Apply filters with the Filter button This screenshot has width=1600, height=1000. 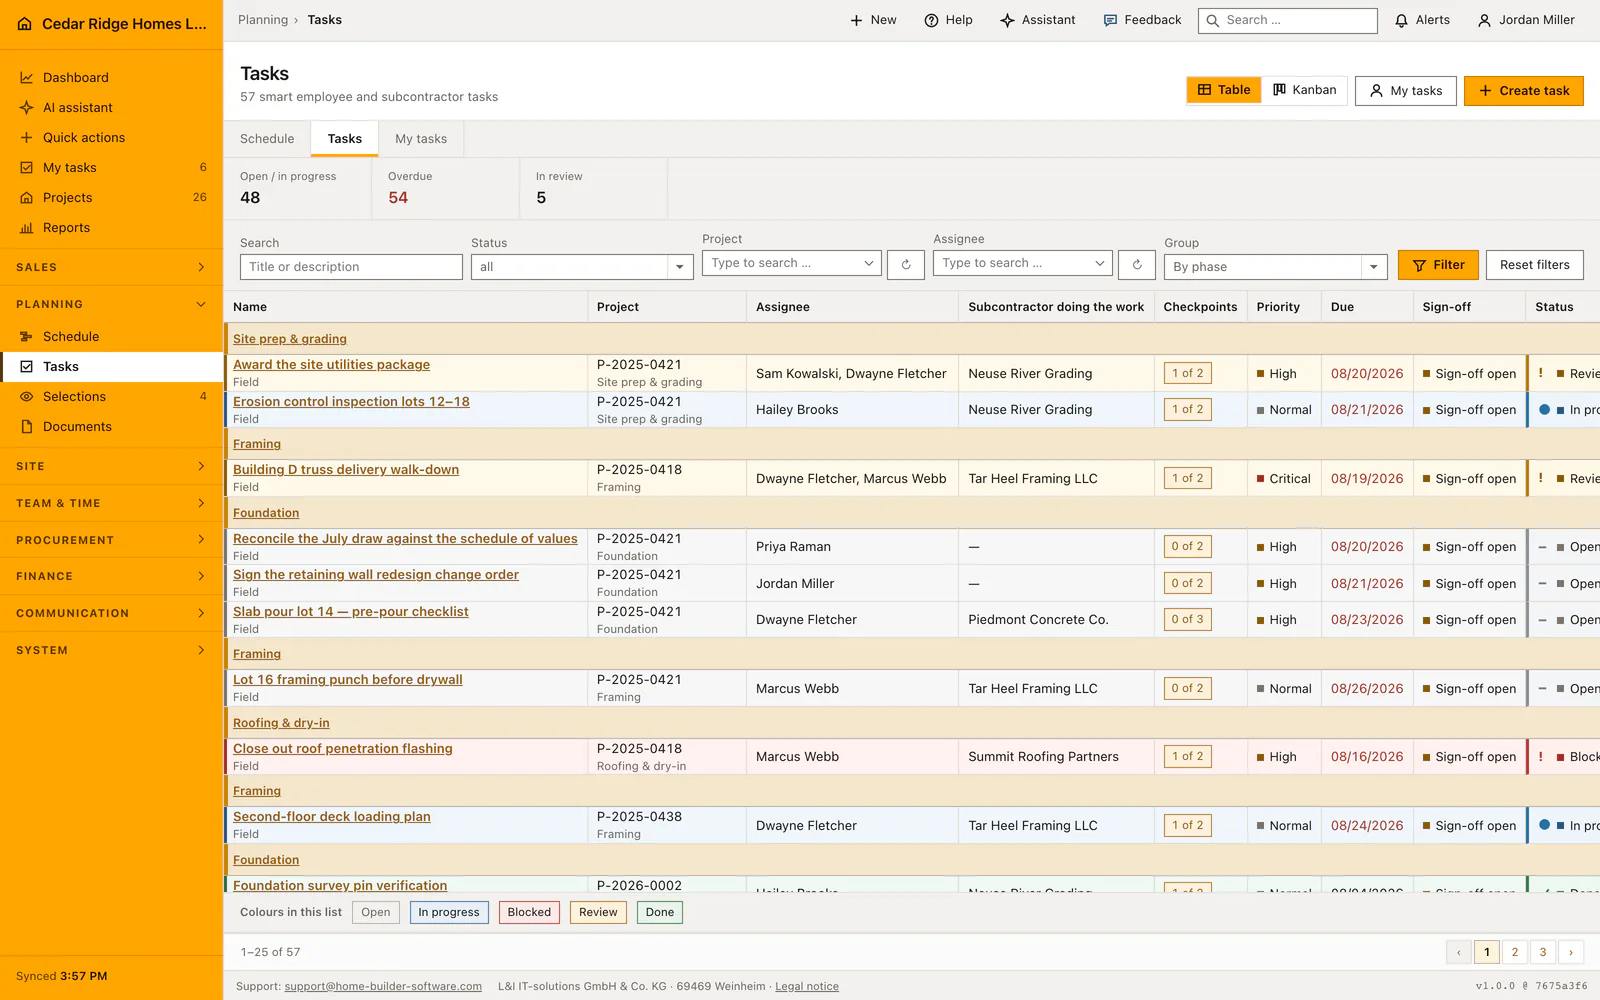pos(1438,265)
